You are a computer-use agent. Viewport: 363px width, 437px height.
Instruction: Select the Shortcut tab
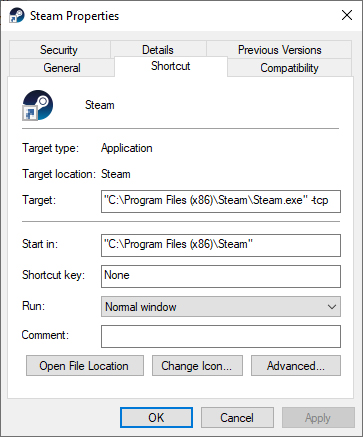[171, 66]
